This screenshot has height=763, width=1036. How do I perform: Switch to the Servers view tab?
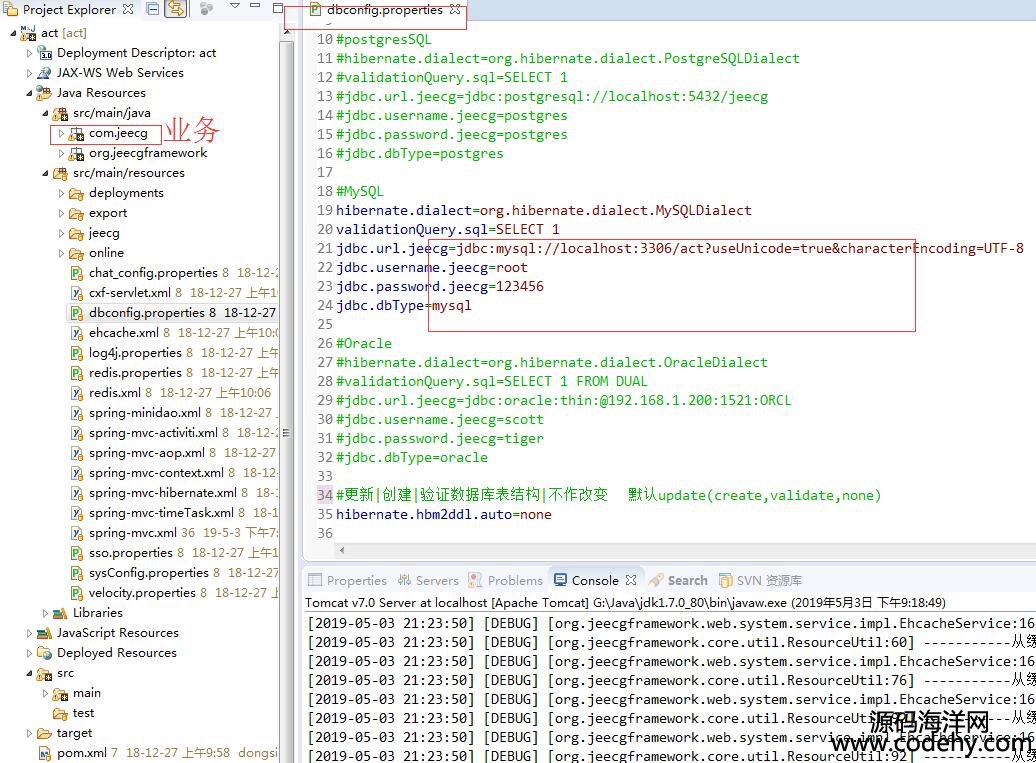pyautogui.click(x=428, y=581)
